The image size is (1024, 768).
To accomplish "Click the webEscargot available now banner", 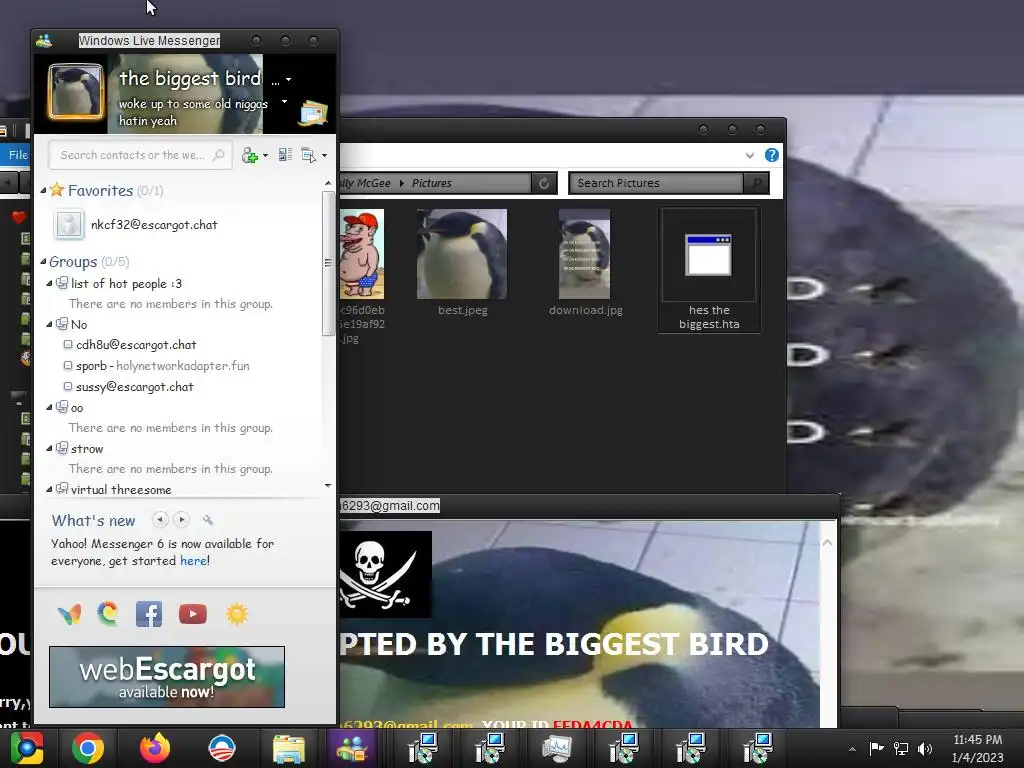I will [x=167, y=677].
